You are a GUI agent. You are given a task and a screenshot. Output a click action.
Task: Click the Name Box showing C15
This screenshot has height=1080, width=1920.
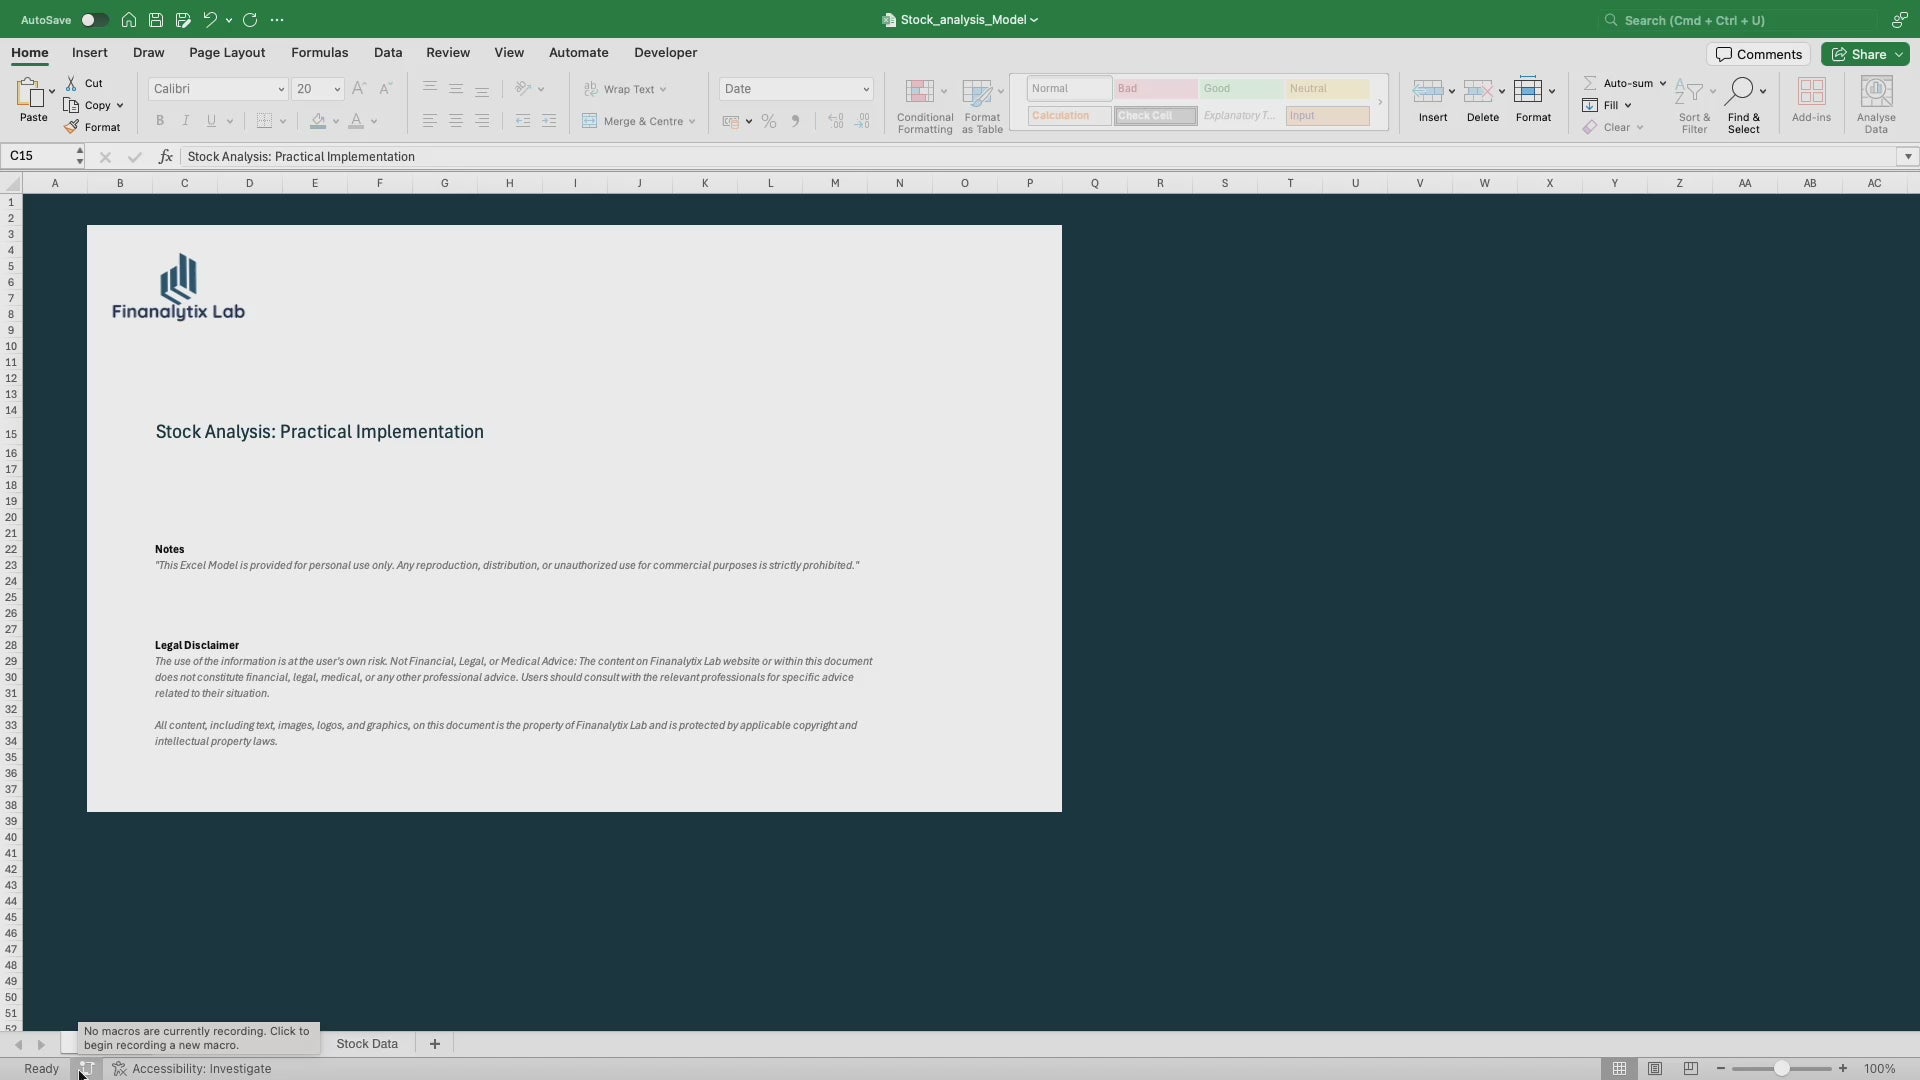[40, 156]
